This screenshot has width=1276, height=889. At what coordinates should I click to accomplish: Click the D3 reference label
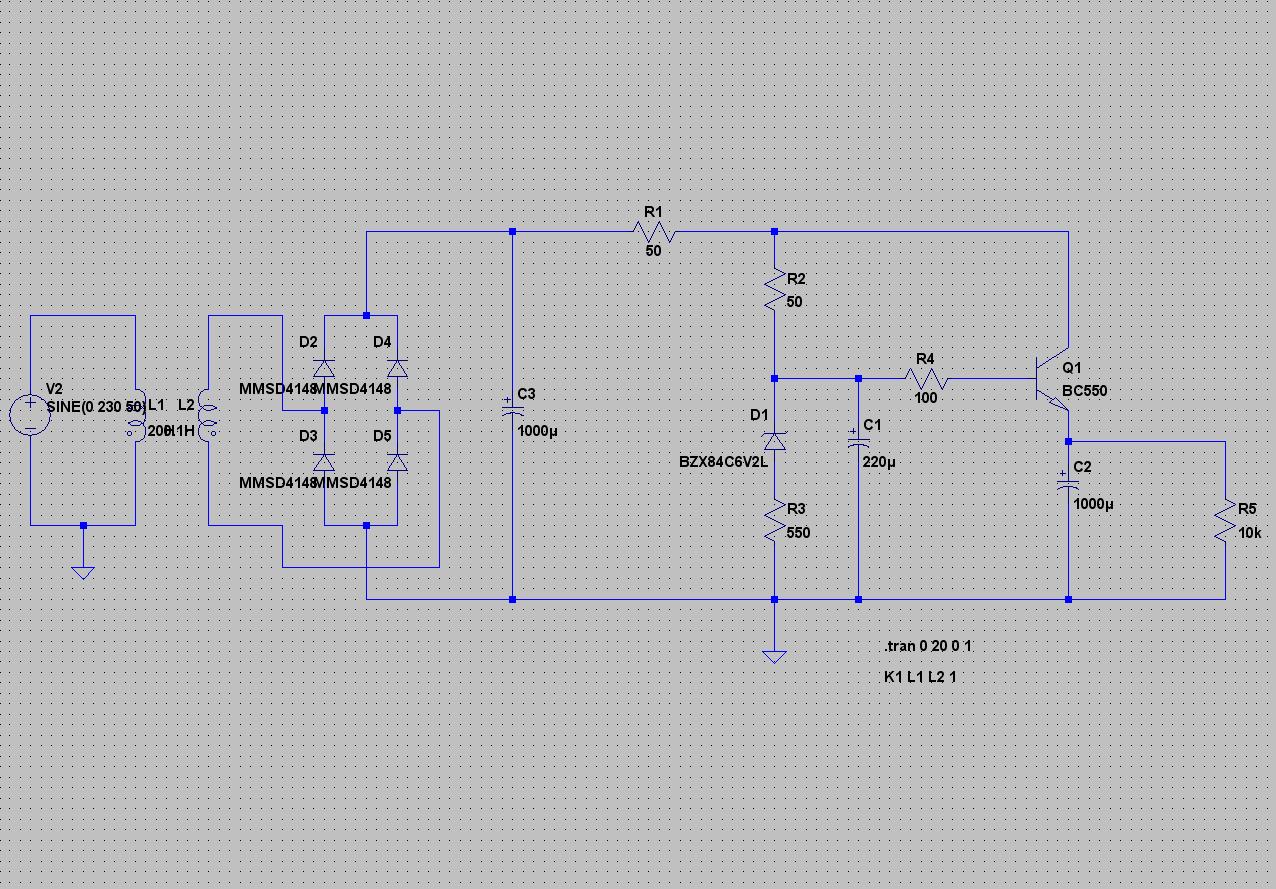pos(309,437)
